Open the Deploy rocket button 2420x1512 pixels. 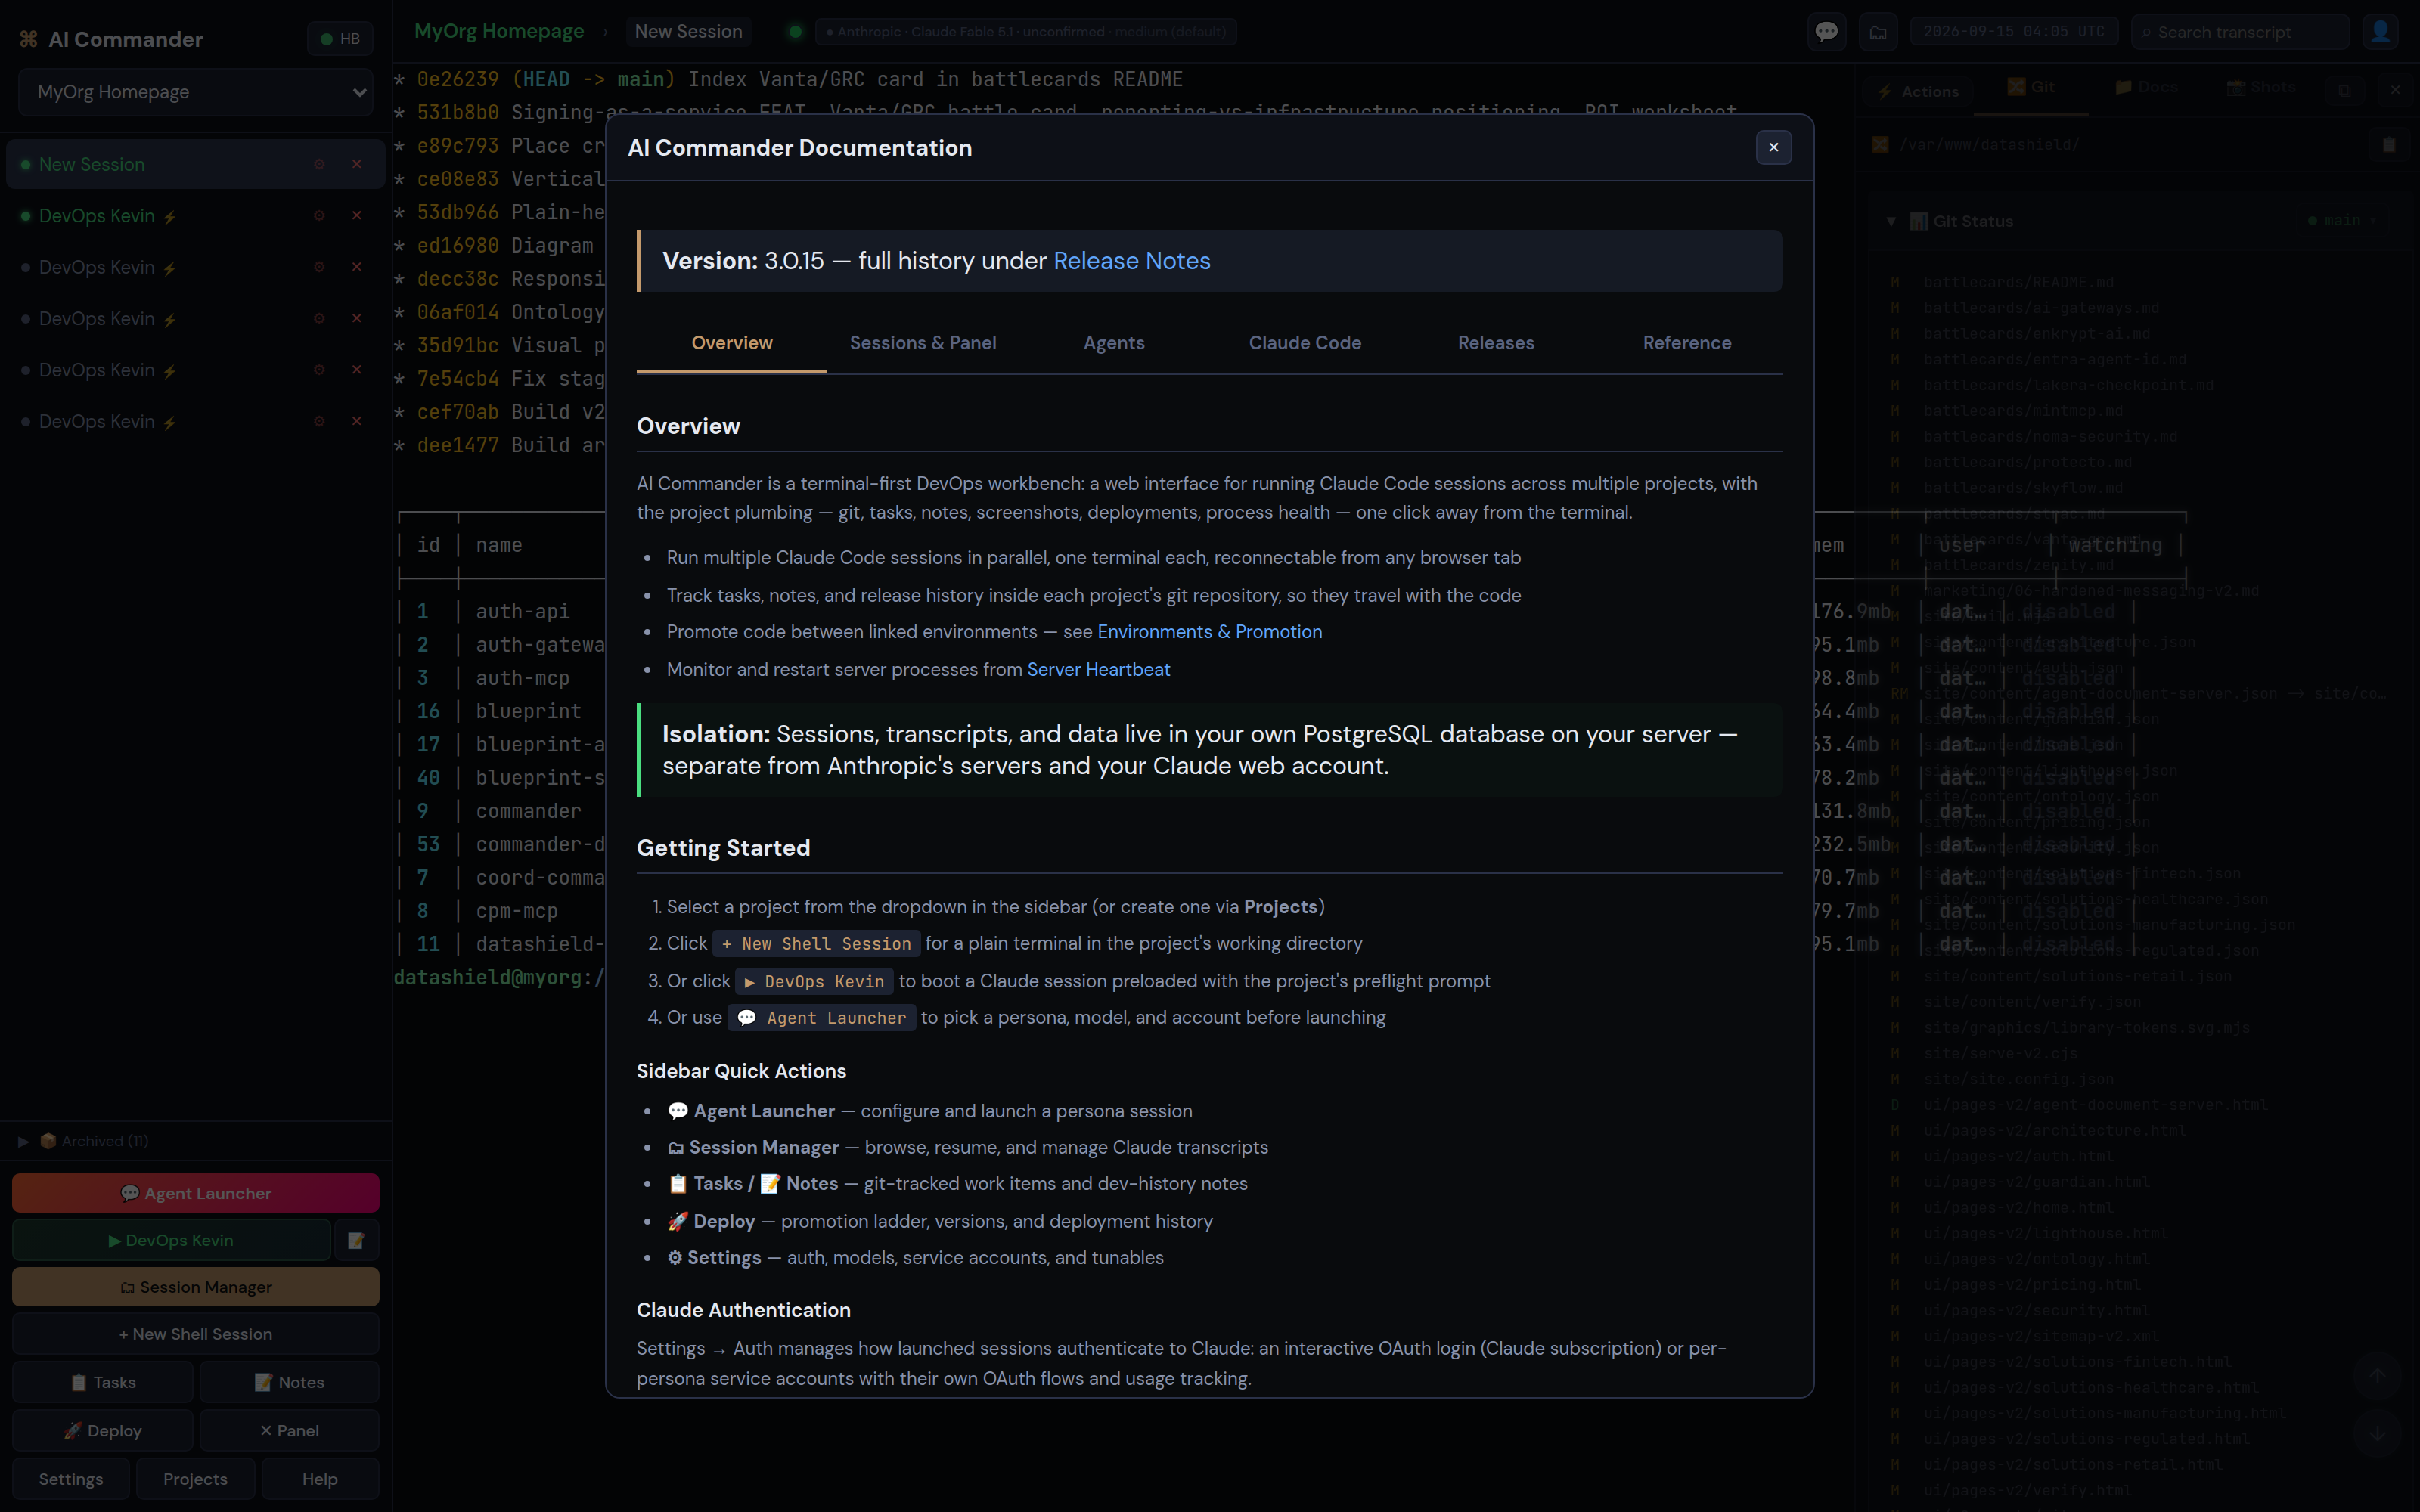coord(102,1431)
